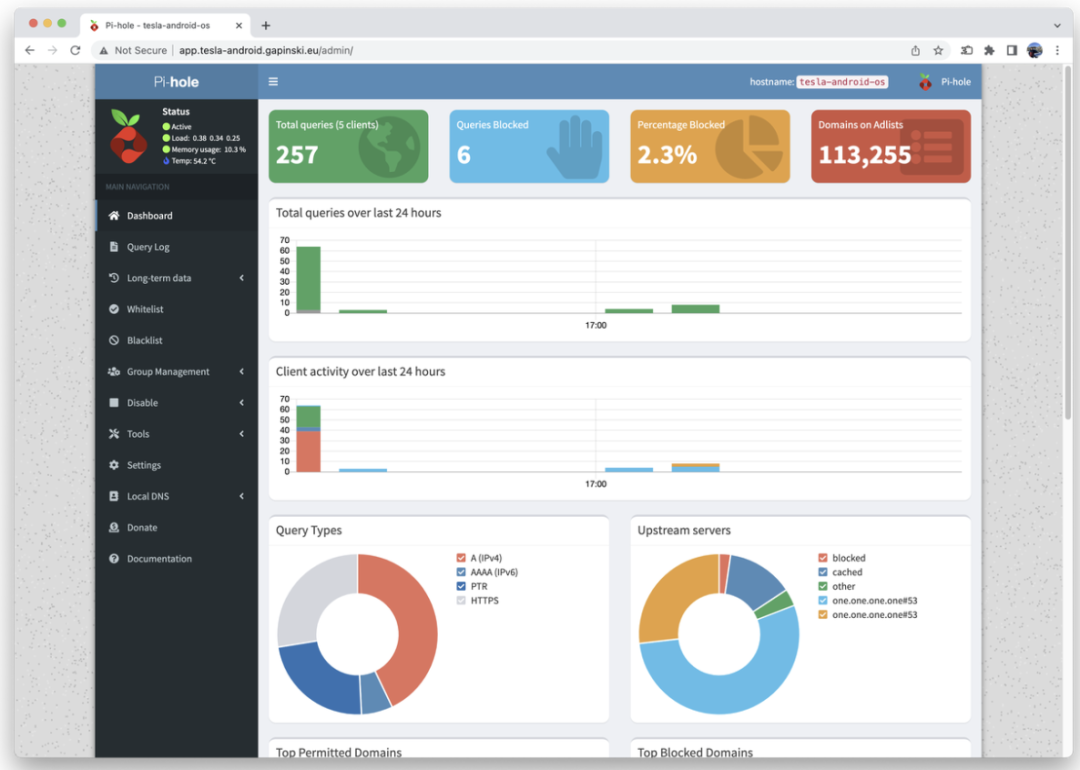Close the Pi-hole browser tab
The width and height of the screenshot is (1080, 770).
pos(239,25)
